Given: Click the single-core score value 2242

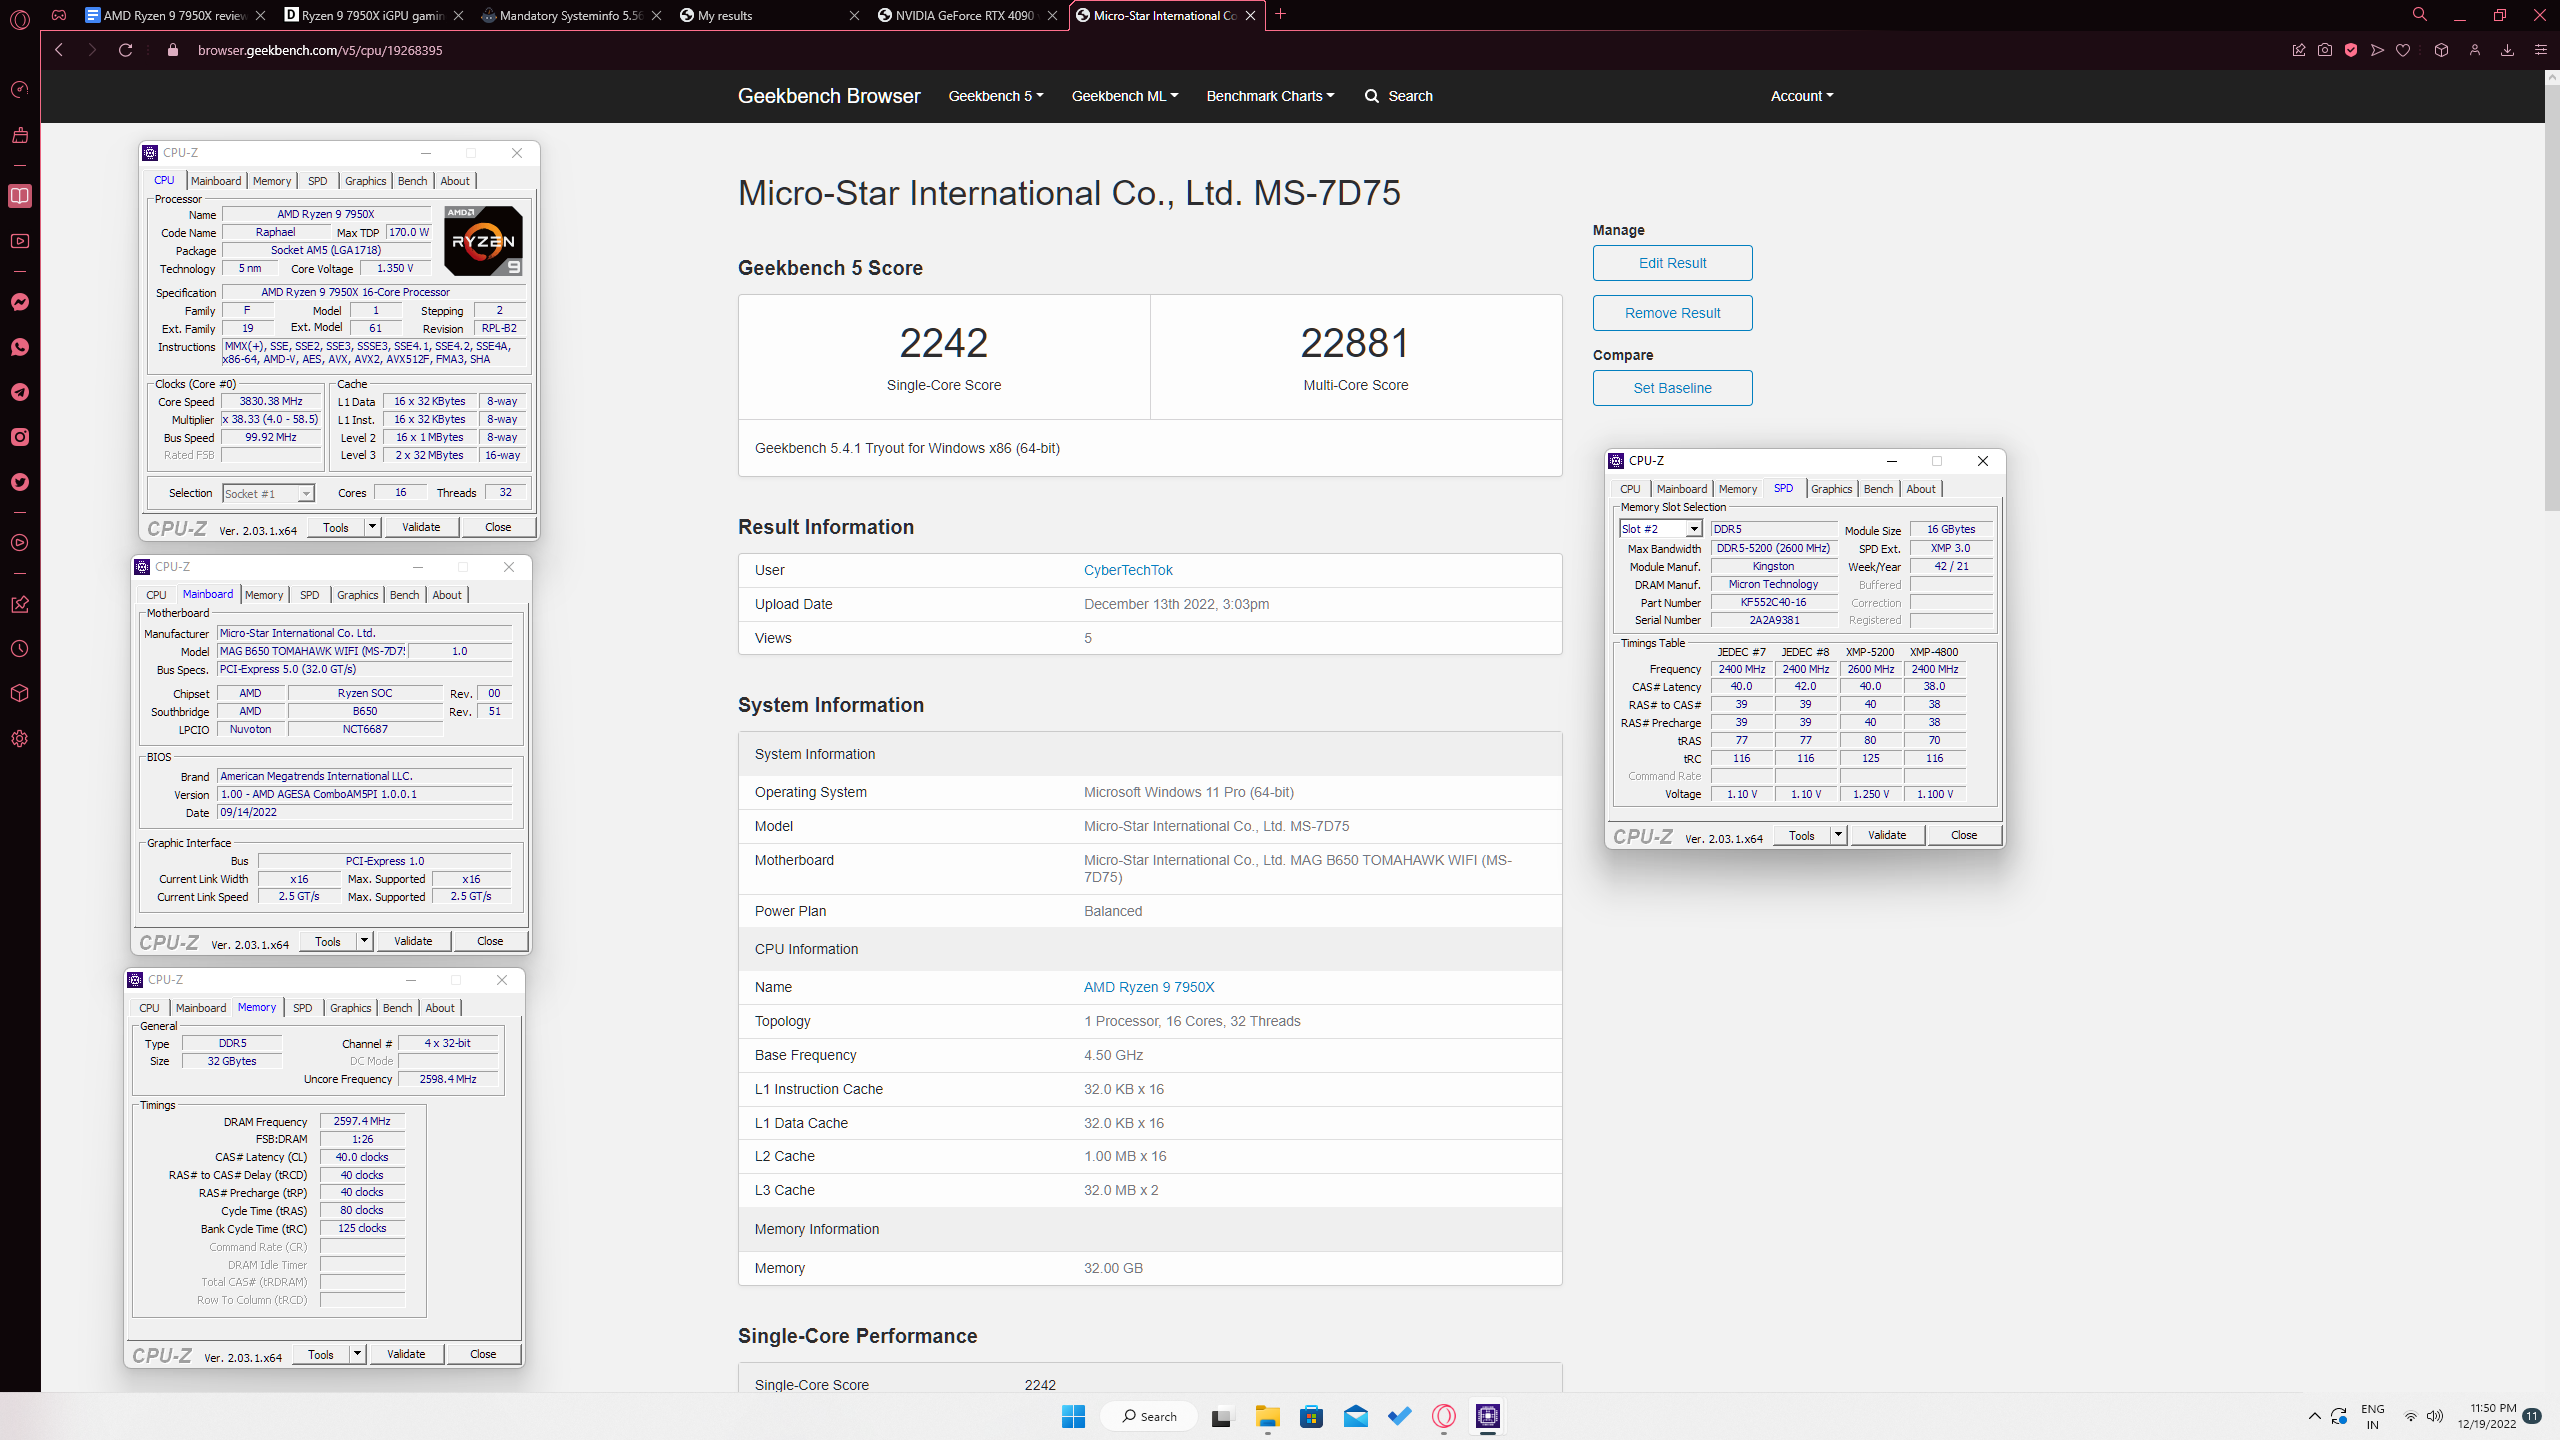Looking at the screenshot, I should pyautogui.click(x=943, y=343).
